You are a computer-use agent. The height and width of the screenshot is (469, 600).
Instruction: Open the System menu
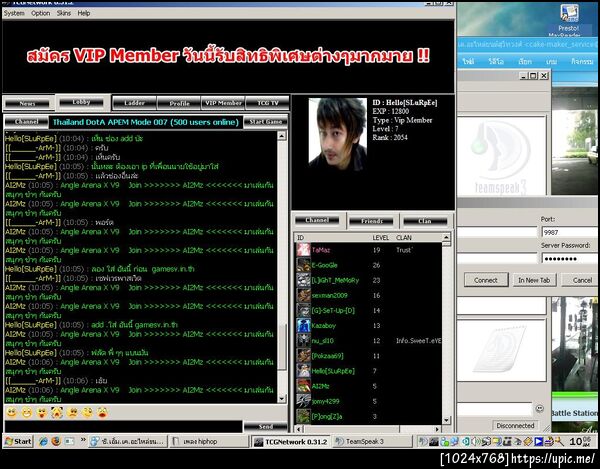(14, 13)
